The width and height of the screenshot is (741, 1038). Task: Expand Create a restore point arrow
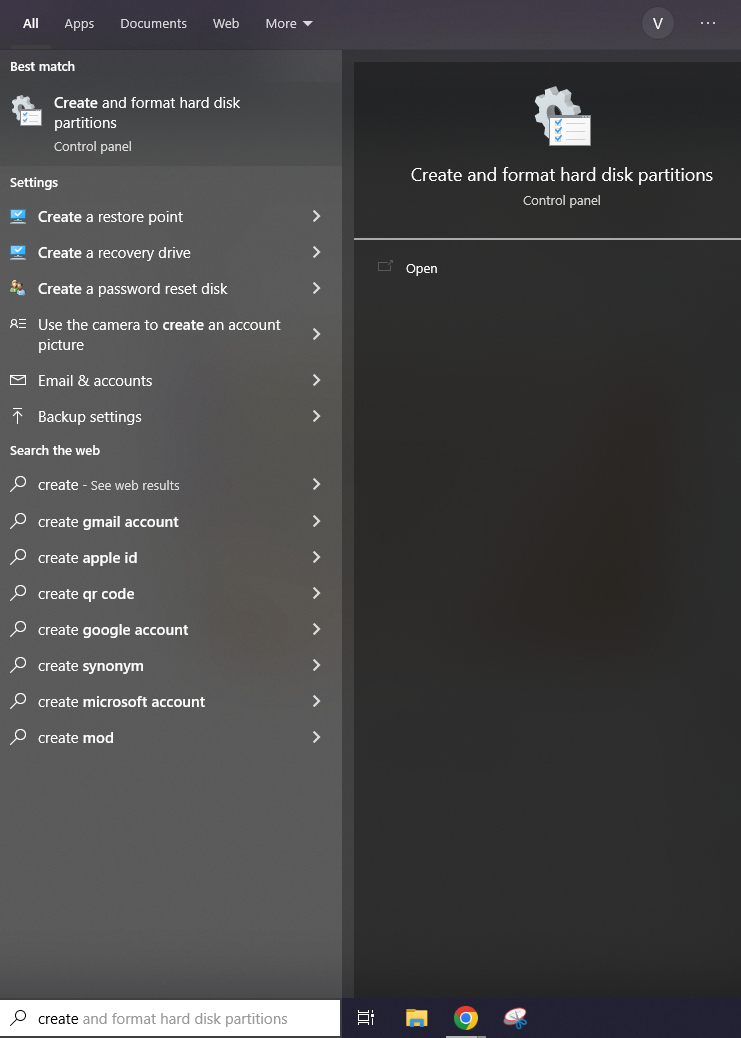(317, 216)
